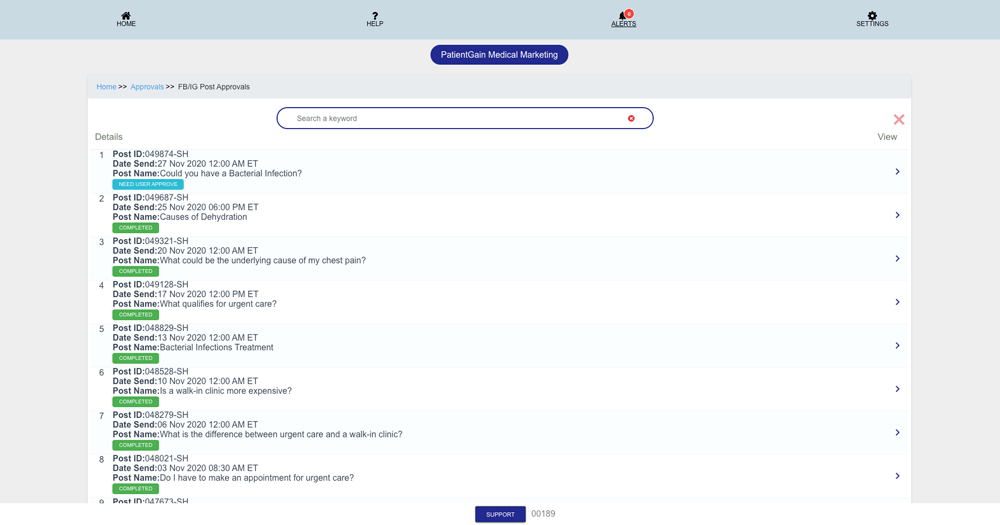
Task: Select post name 'What qualifies for urgent care?'
Action: 218,304
